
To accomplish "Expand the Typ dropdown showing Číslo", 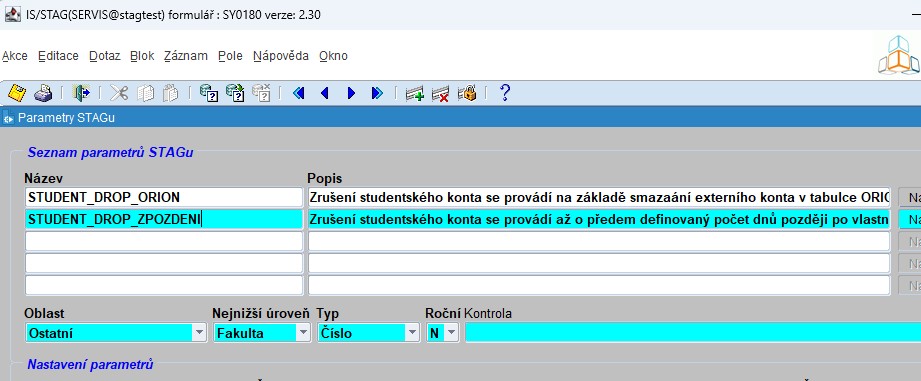I will (412, 333).
